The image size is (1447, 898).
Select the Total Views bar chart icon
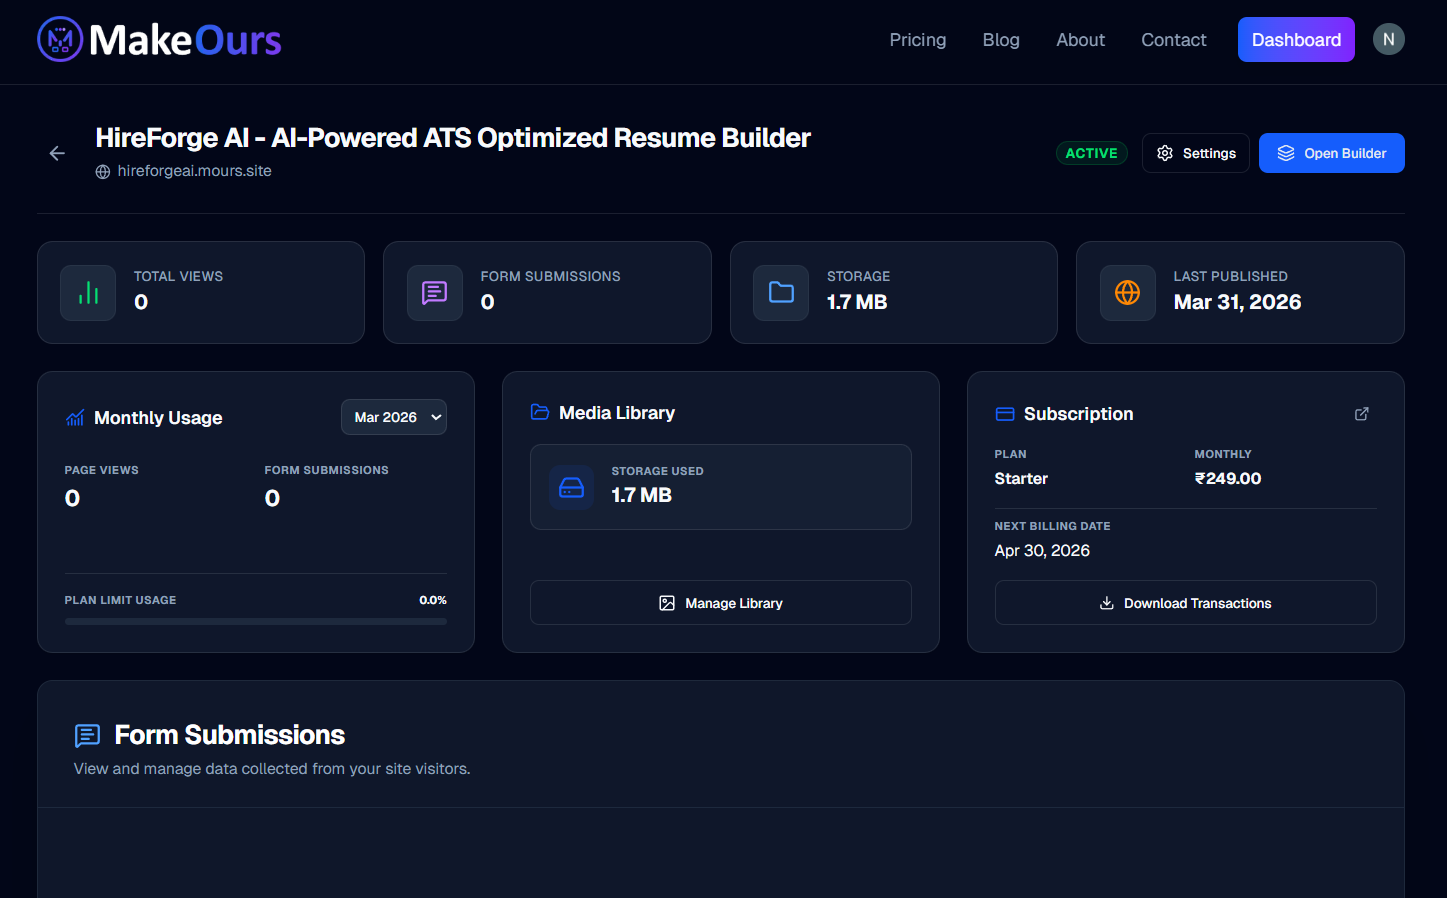pyautogui.click(x=88, y=292)
